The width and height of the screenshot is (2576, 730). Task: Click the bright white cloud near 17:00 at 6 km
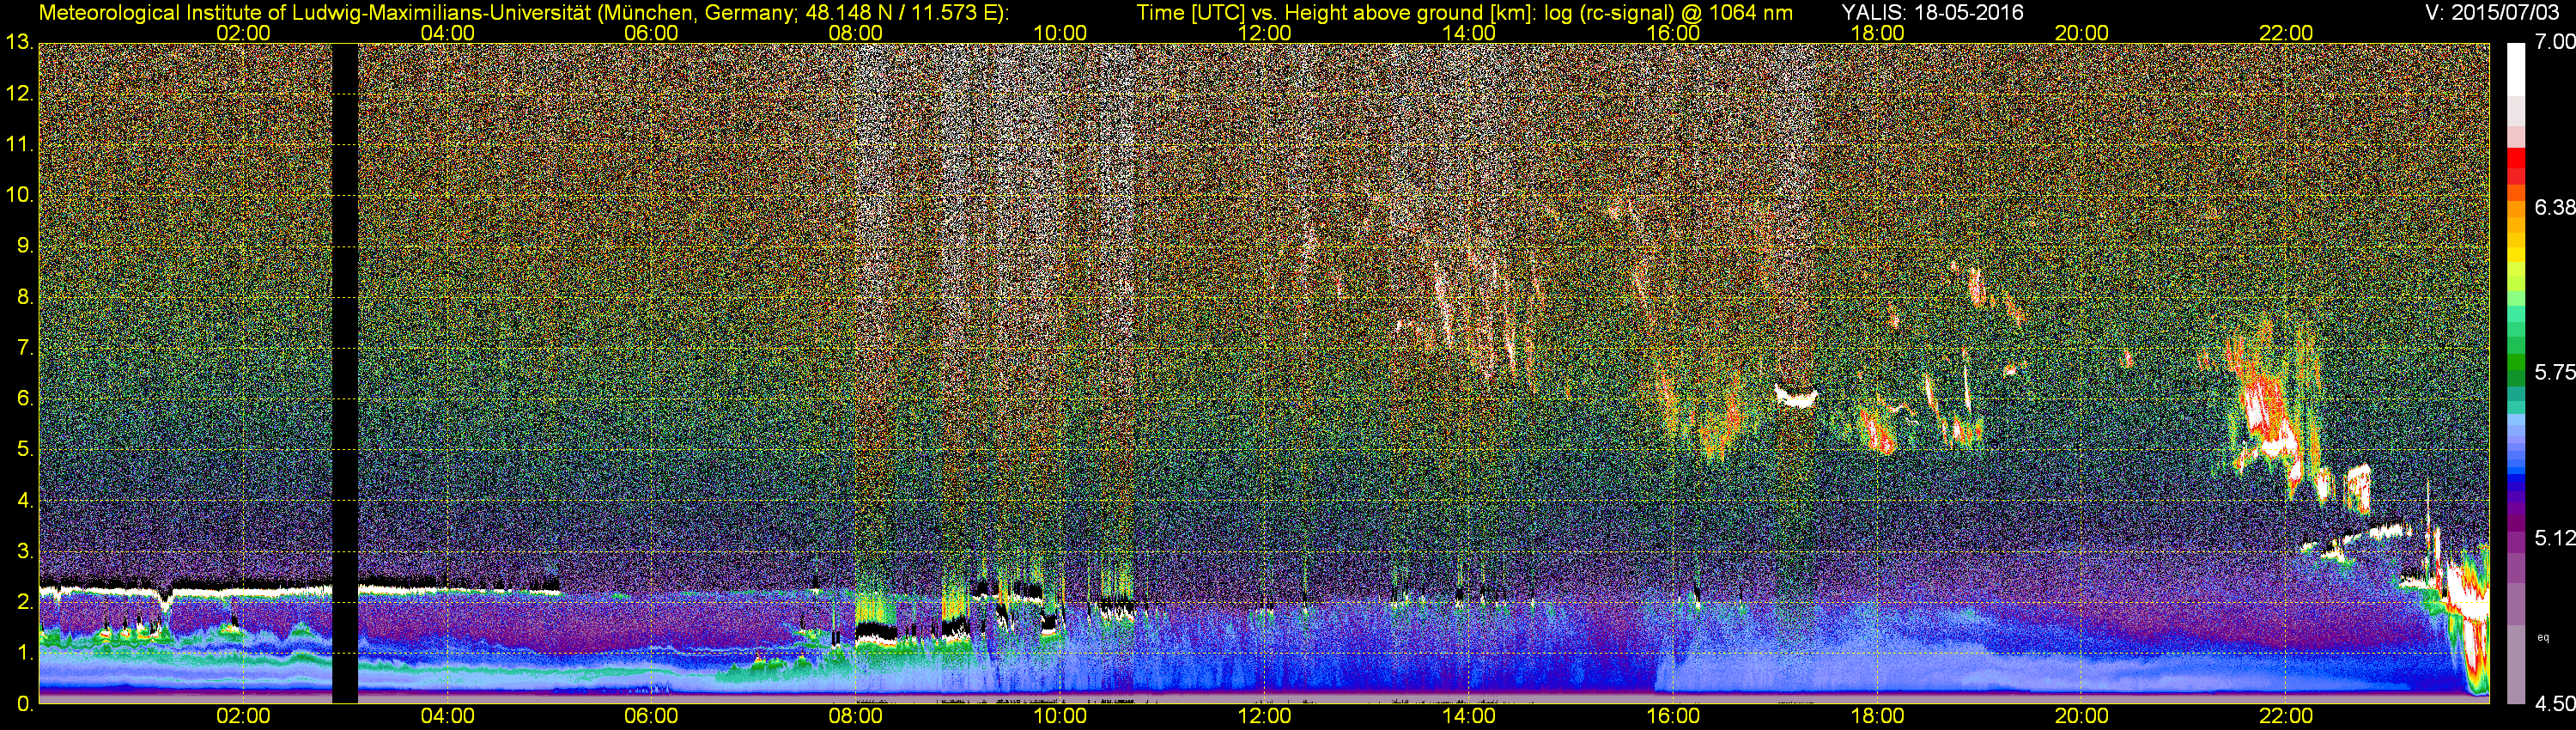[x=1796, y=396]
